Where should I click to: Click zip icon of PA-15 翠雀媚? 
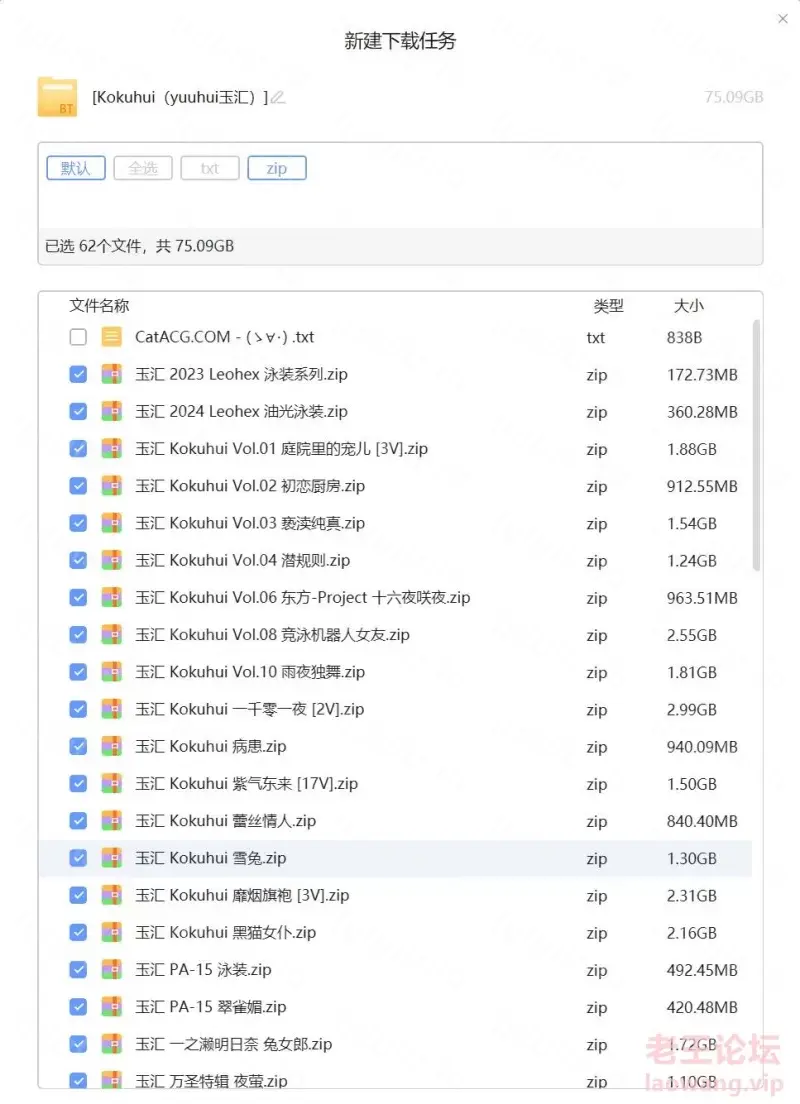pyautogui.click(x=111, y=1007)
